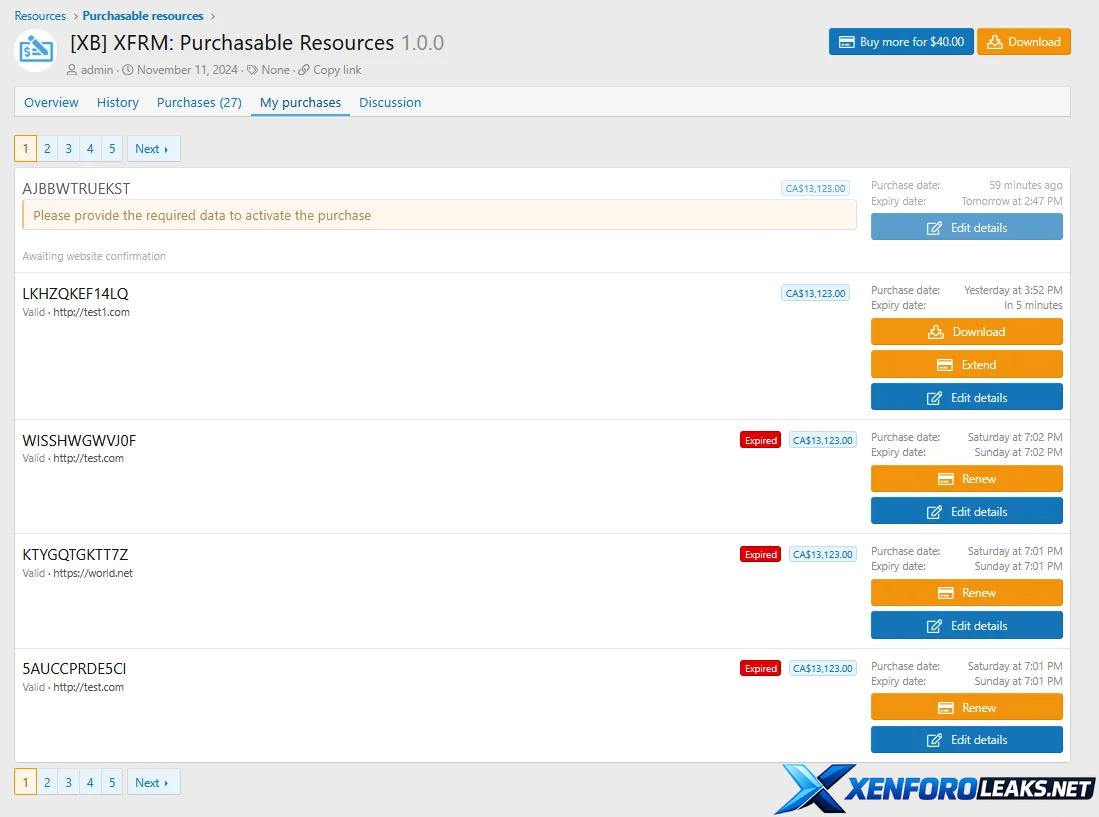Click download icon for LKHZQKEF14LQ purchase
Screen dimensions: 1099x817
click(x=936, y=332)
